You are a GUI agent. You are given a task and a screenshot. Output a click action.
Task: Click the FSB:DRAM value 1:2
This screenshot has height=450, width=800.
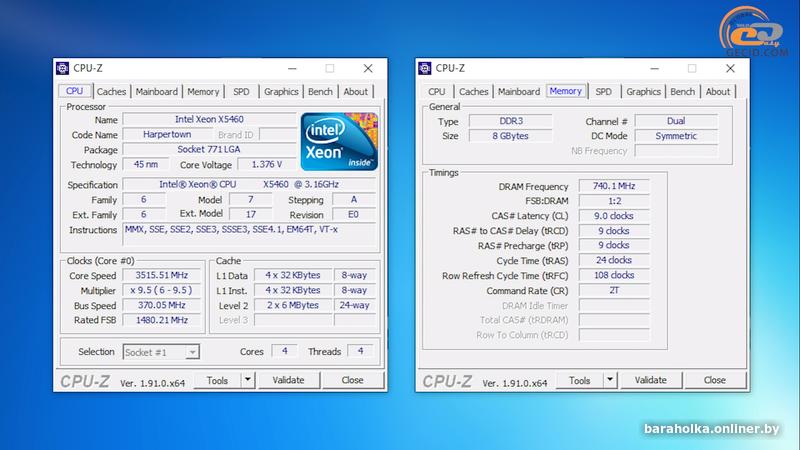614,201
